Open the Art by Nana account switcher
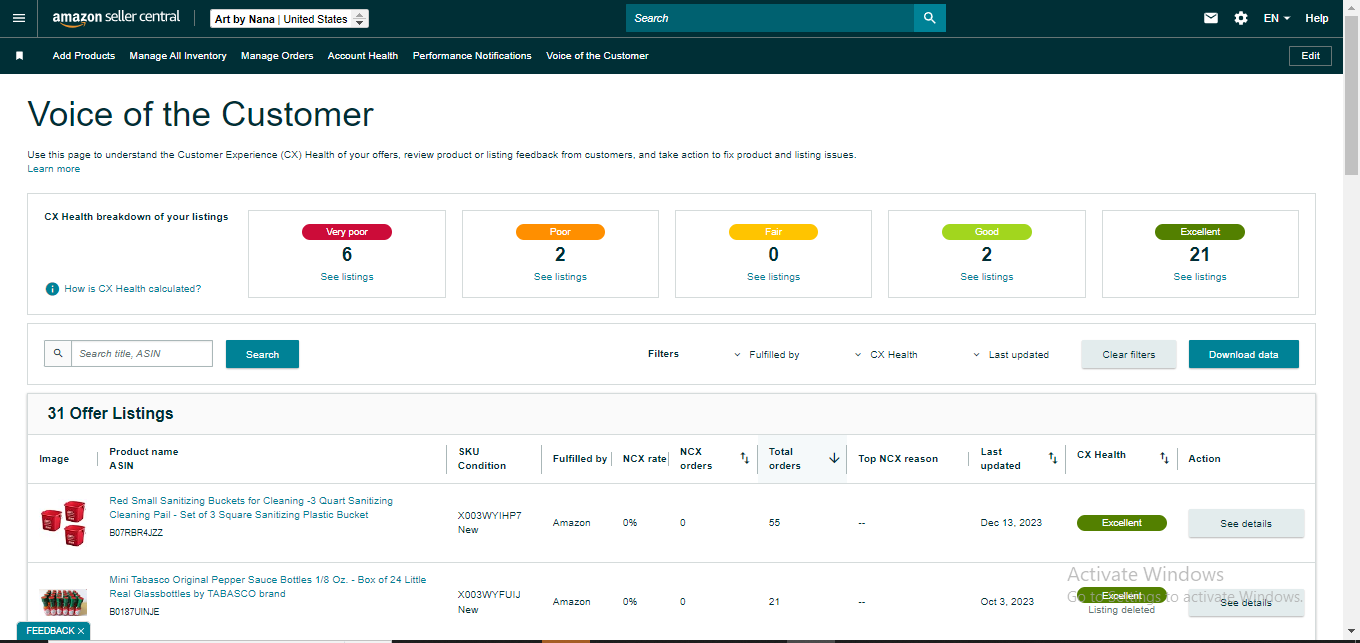Viewport: 1360px width, 643px height. pos(290,19)
